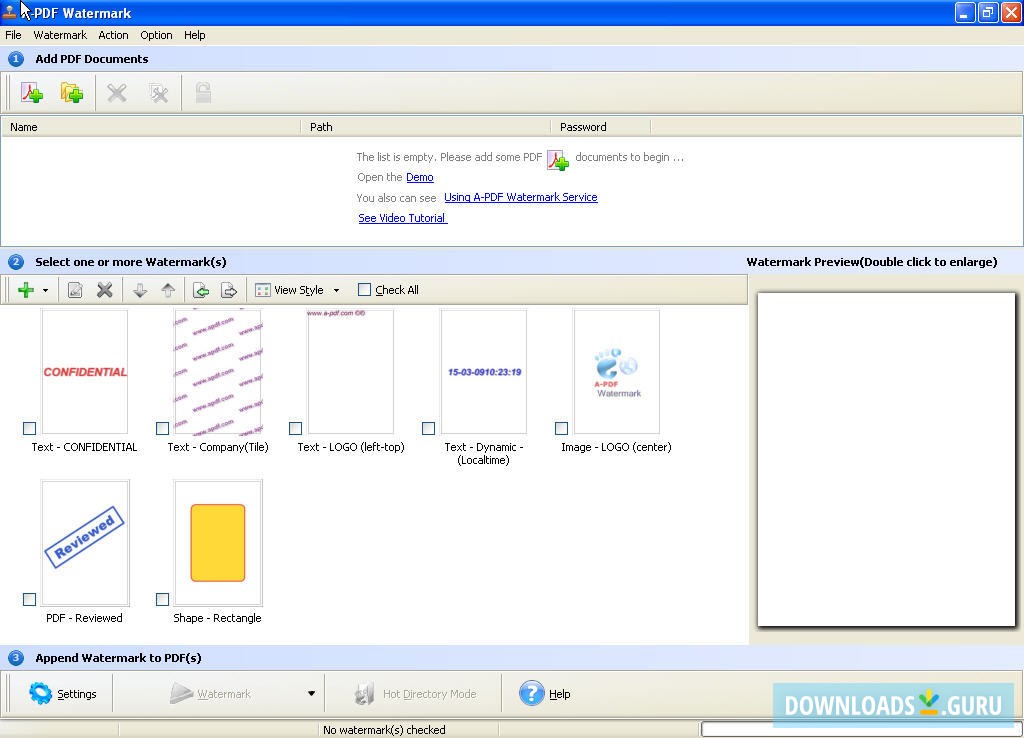
Task: Check the PDF - Reviewed watermark box
Action: point(30,599)
